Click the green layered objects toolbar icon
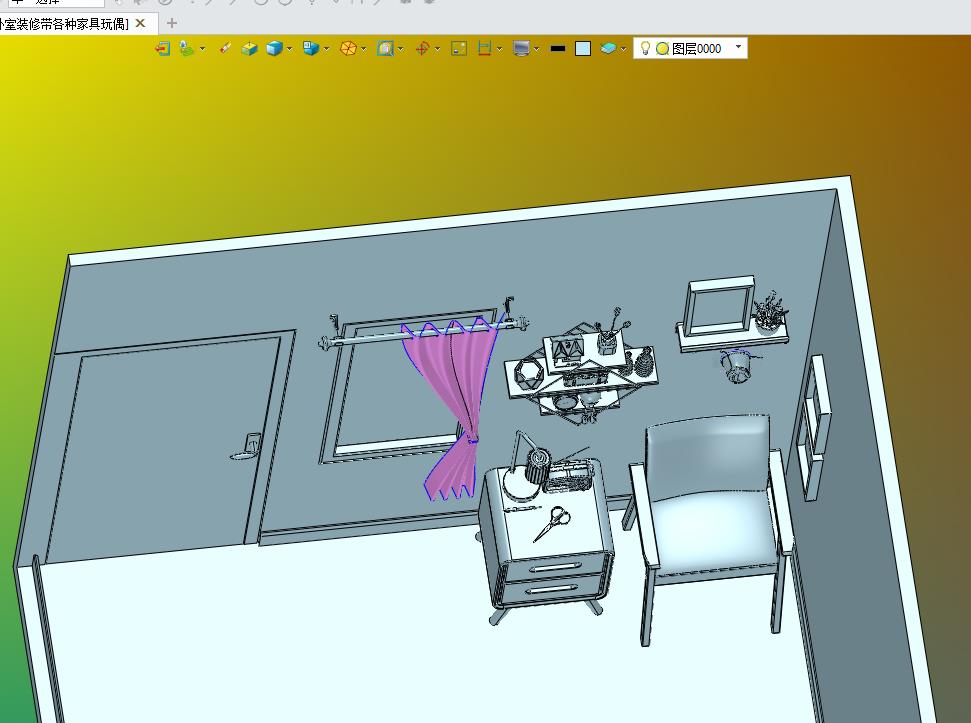971x723 pixels. tap(186, 48)
